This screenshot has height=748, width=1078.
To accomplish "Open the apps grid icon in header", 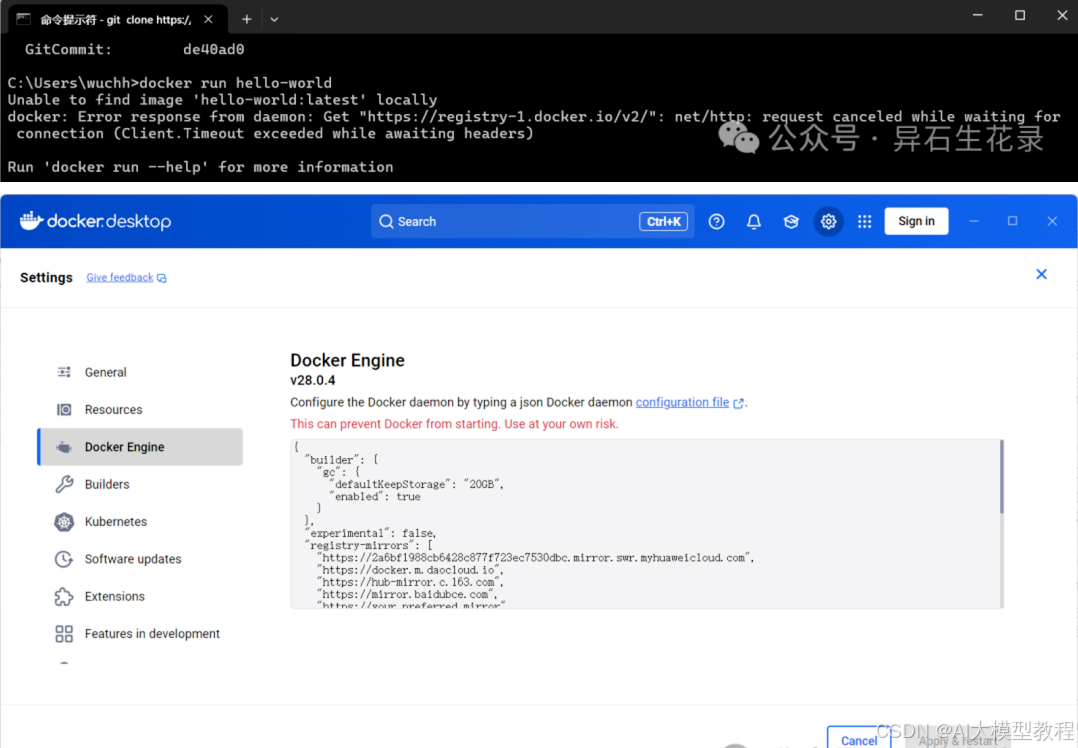I will point(865,221).
